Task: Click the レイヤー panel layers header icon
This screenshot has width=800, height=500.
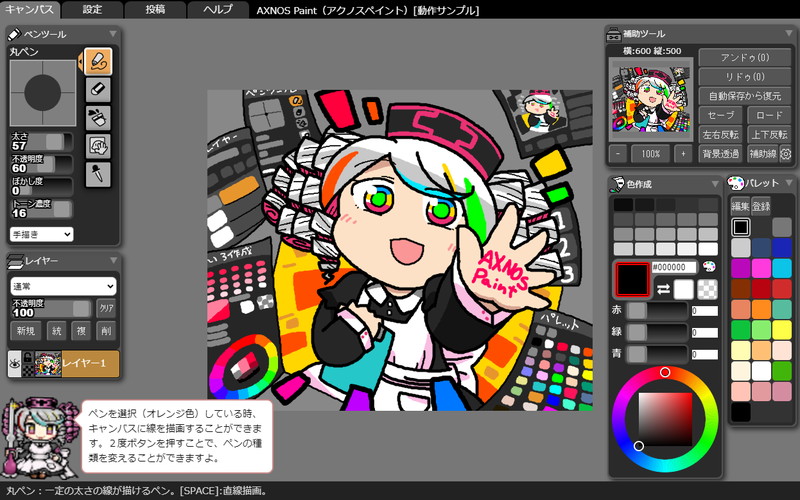Action: pos(15,261)
